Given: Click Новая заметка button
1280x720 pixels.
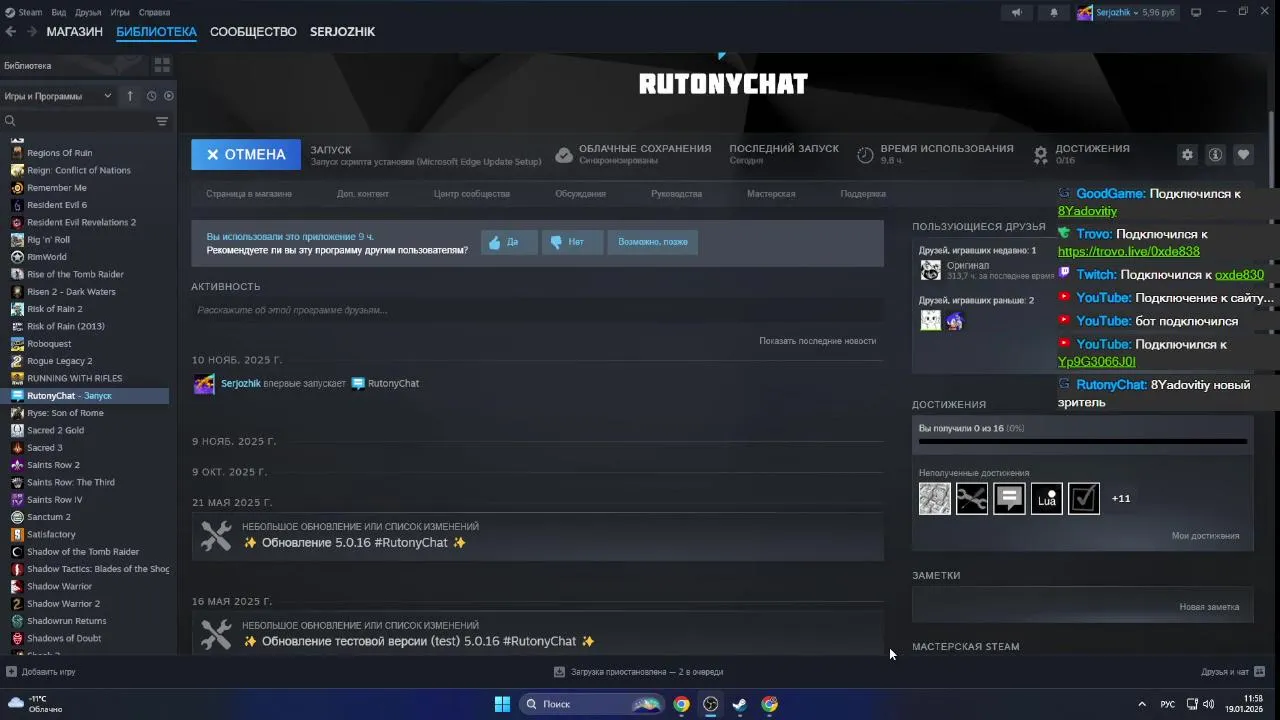Looking at the screenshot, I should click(1209, 607).
